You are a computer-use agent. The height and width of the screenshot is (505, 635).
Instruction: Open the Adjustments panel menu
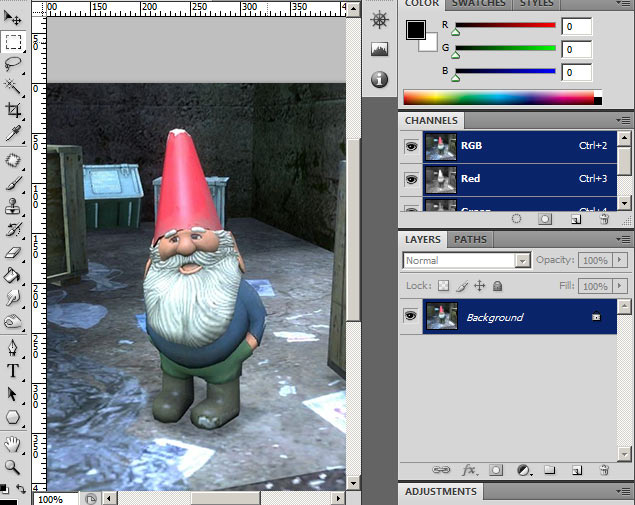(623, 491)
